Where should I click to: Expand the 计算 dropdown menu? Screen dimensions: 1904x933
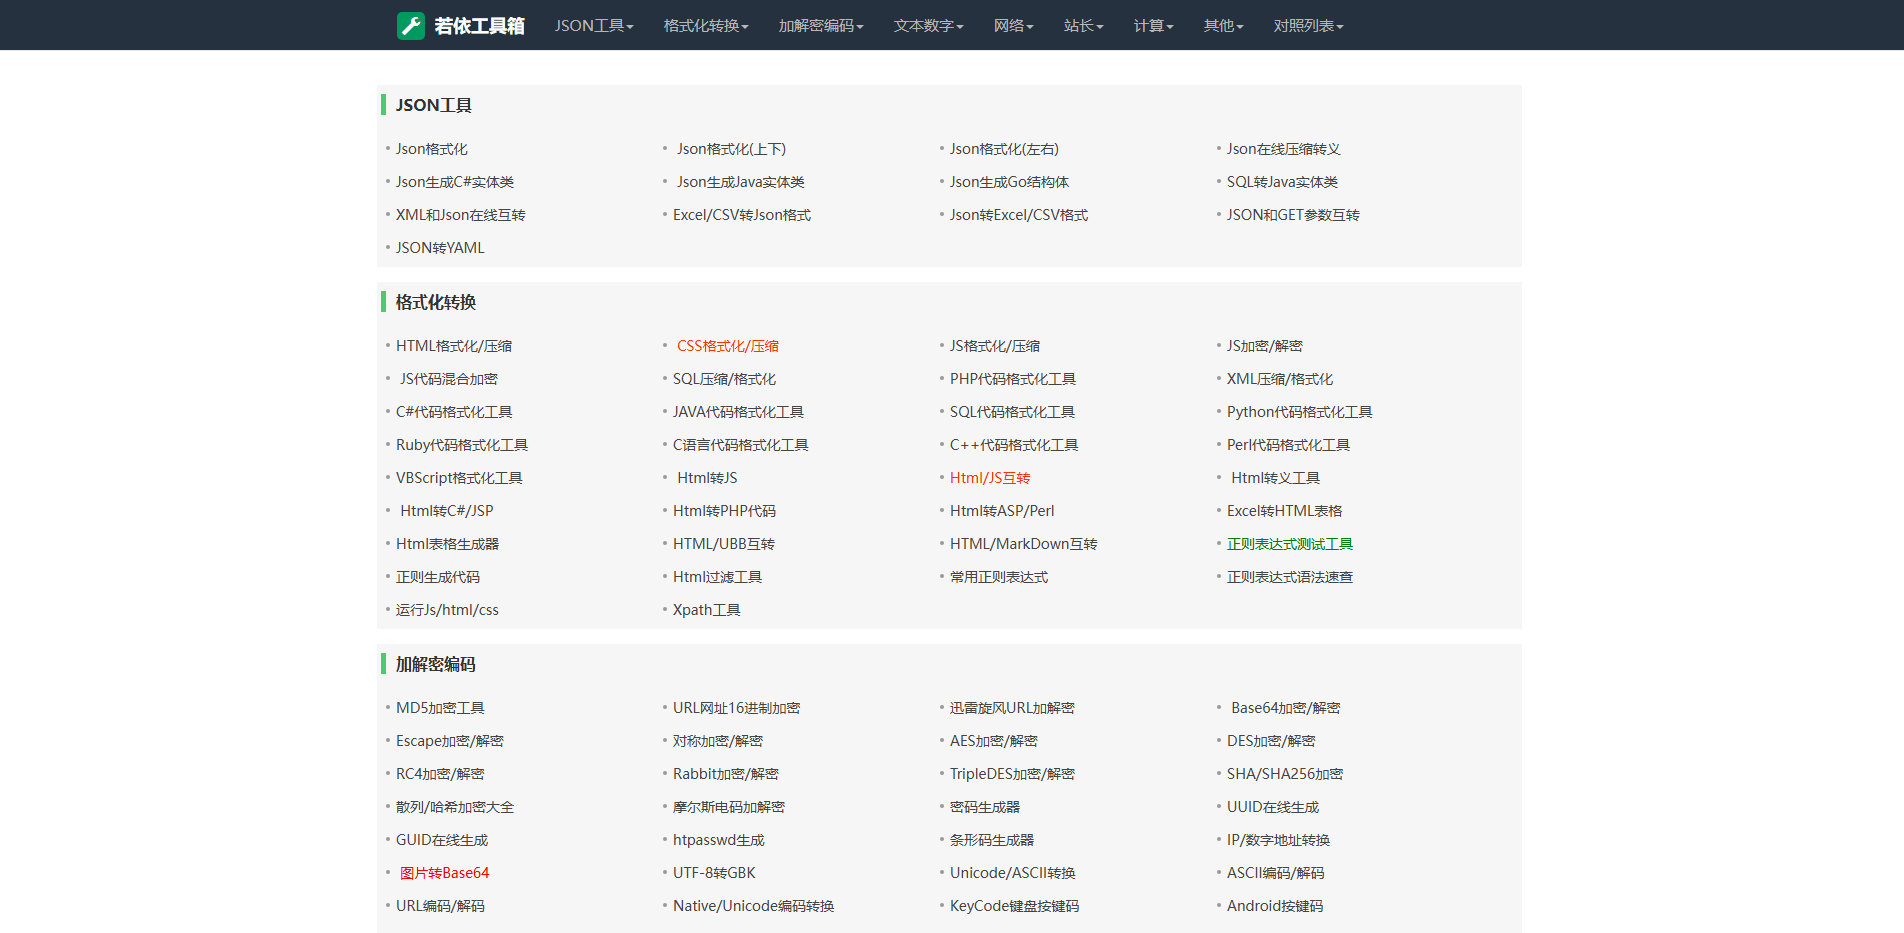point(1152,25)
